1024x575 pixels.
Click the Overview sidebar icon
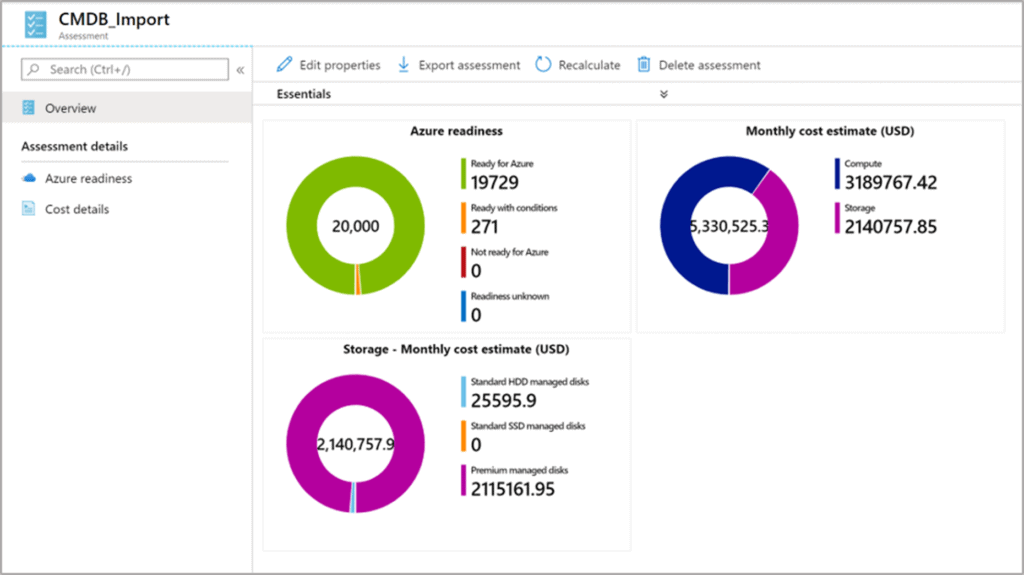pos(28,108)
